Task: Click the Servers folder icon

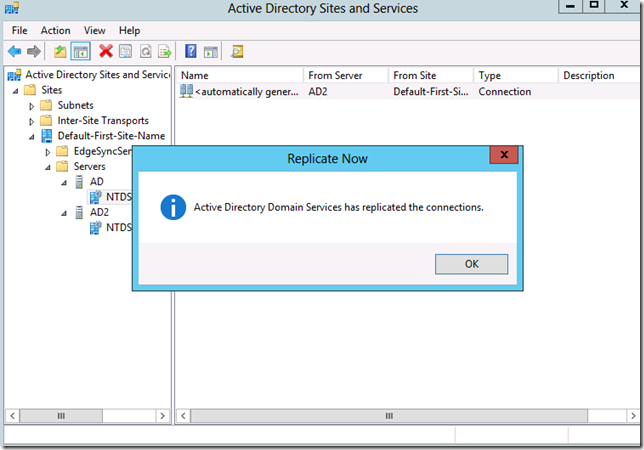Action: point(62,166)
